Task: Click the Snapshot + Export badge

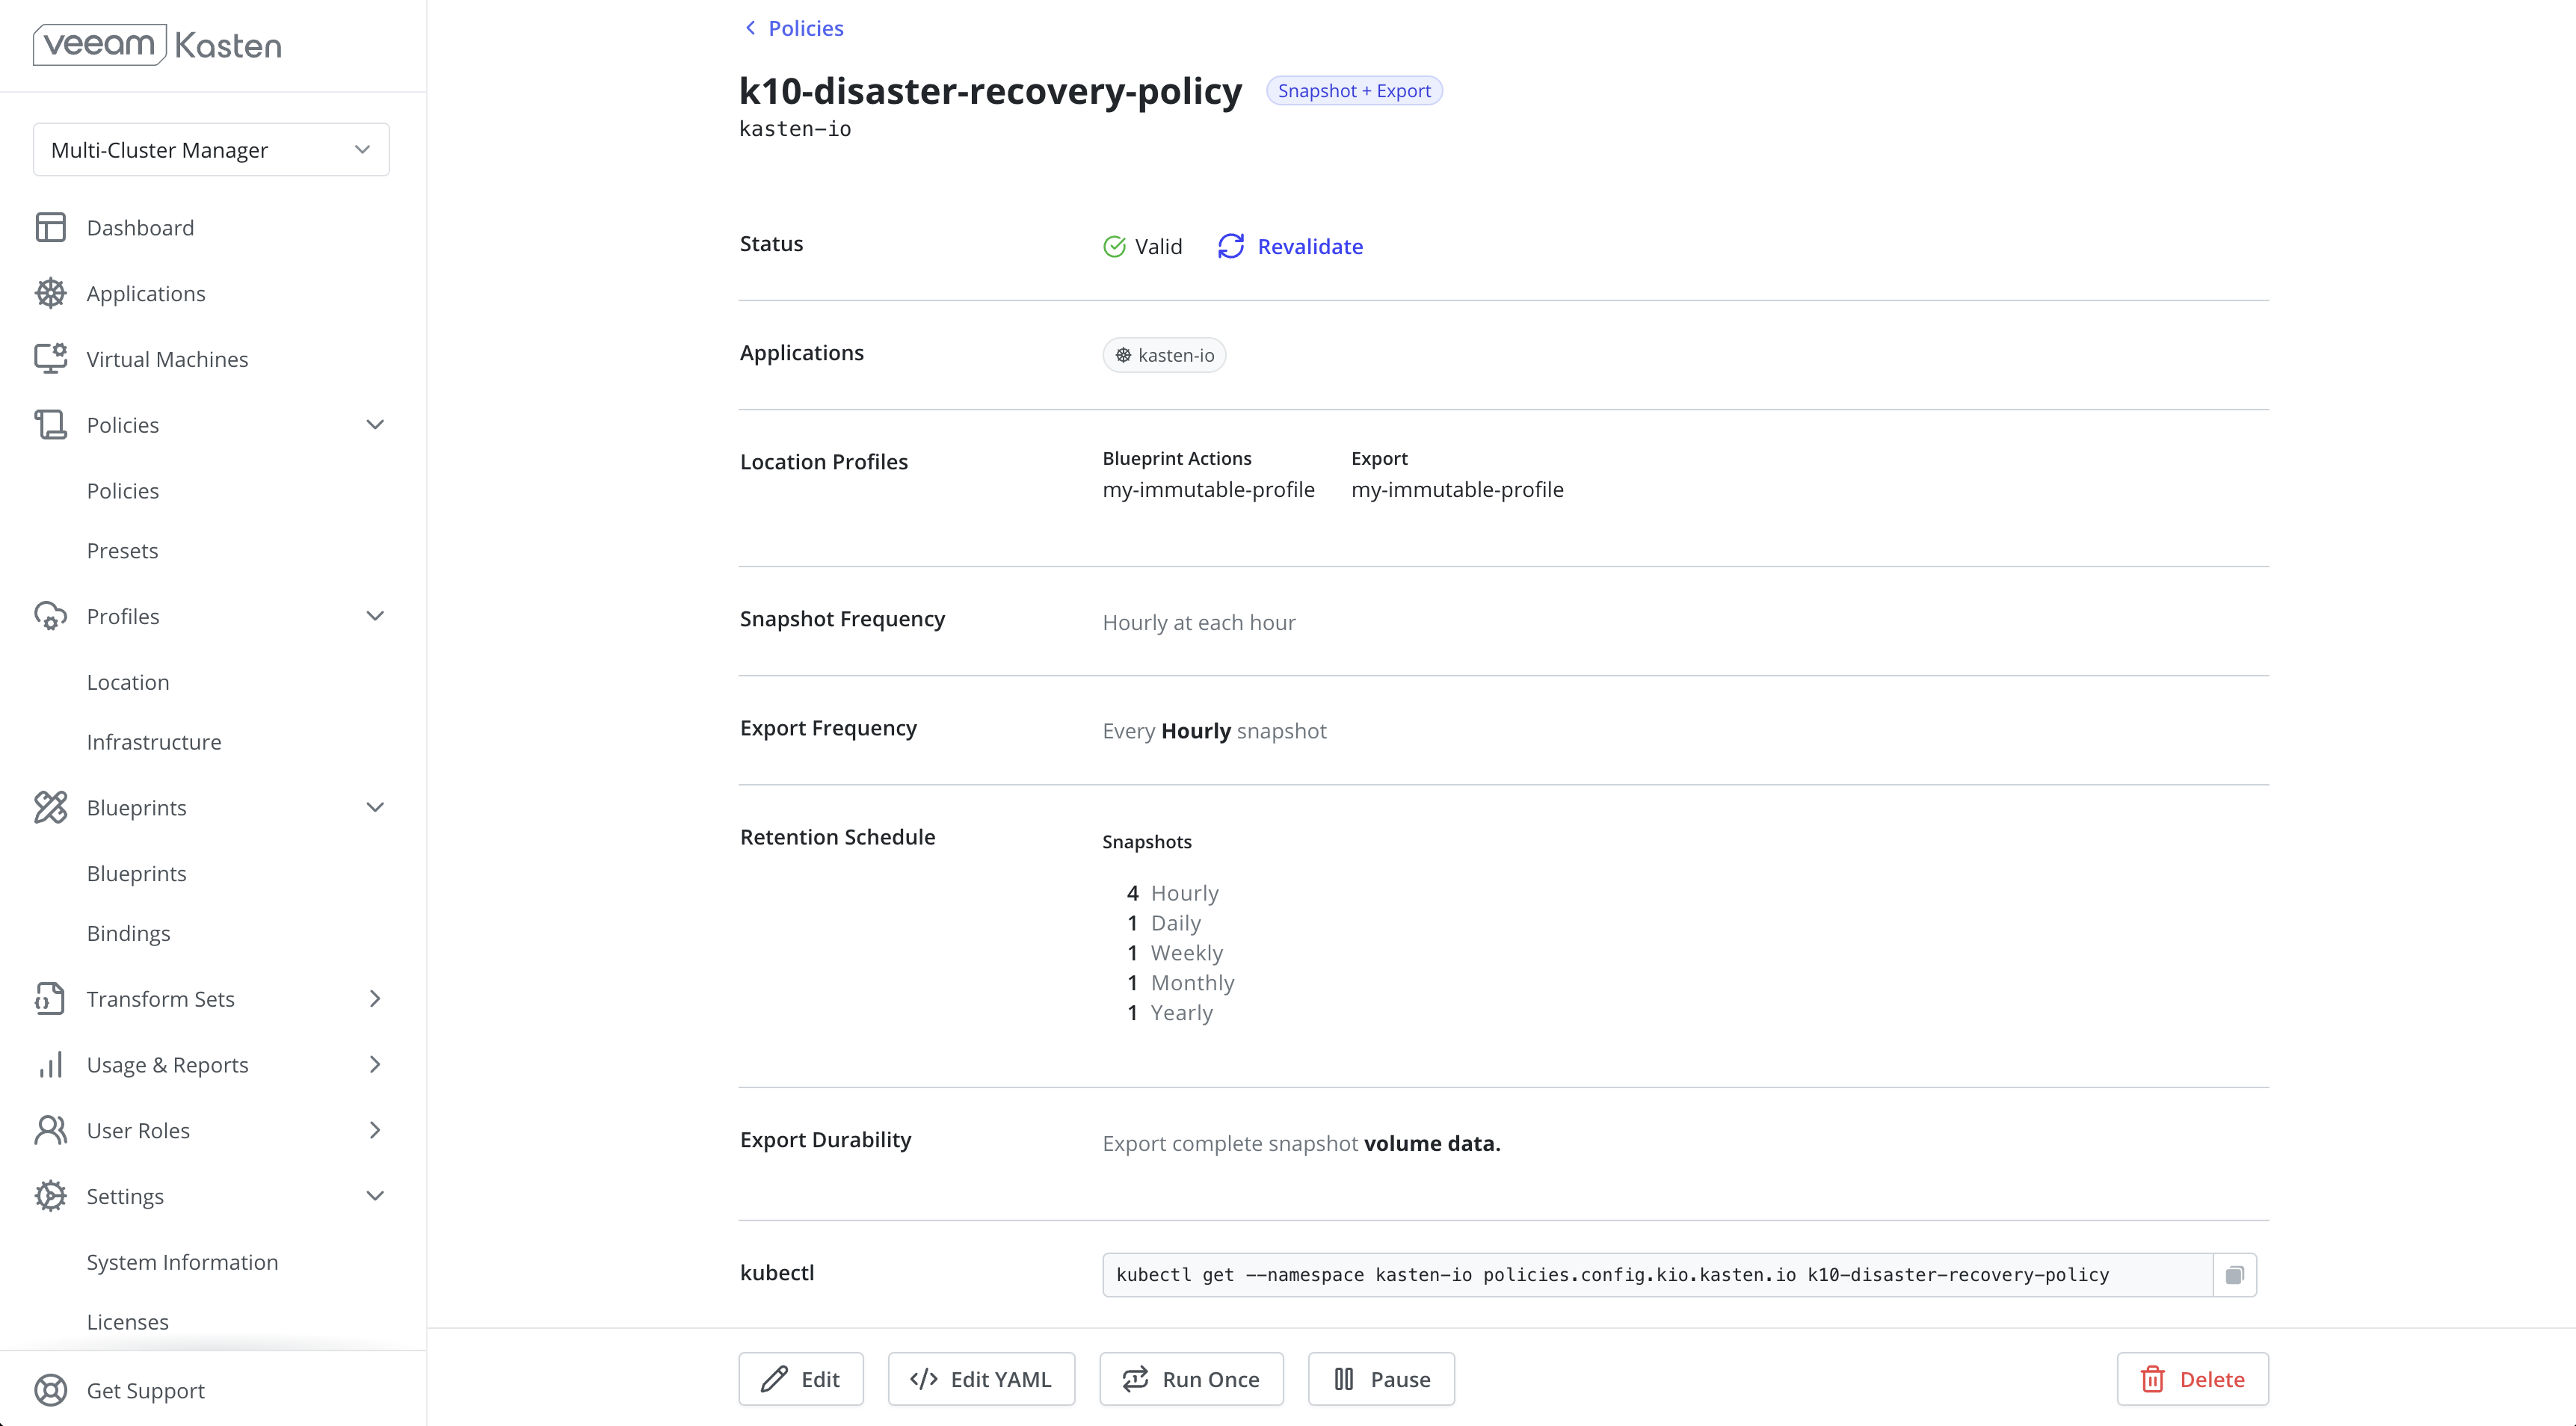Action: [1354, 91]
